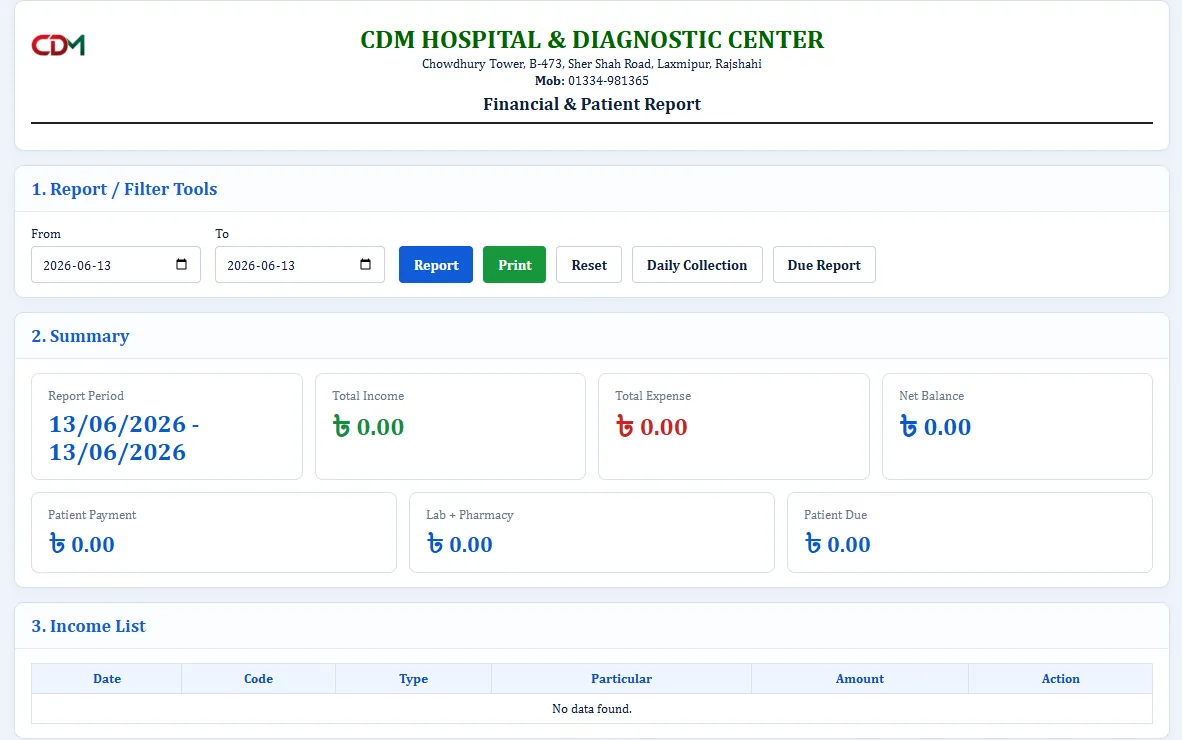
Task: Click the To date field 2026-06-13
Action: pos(299,265)
